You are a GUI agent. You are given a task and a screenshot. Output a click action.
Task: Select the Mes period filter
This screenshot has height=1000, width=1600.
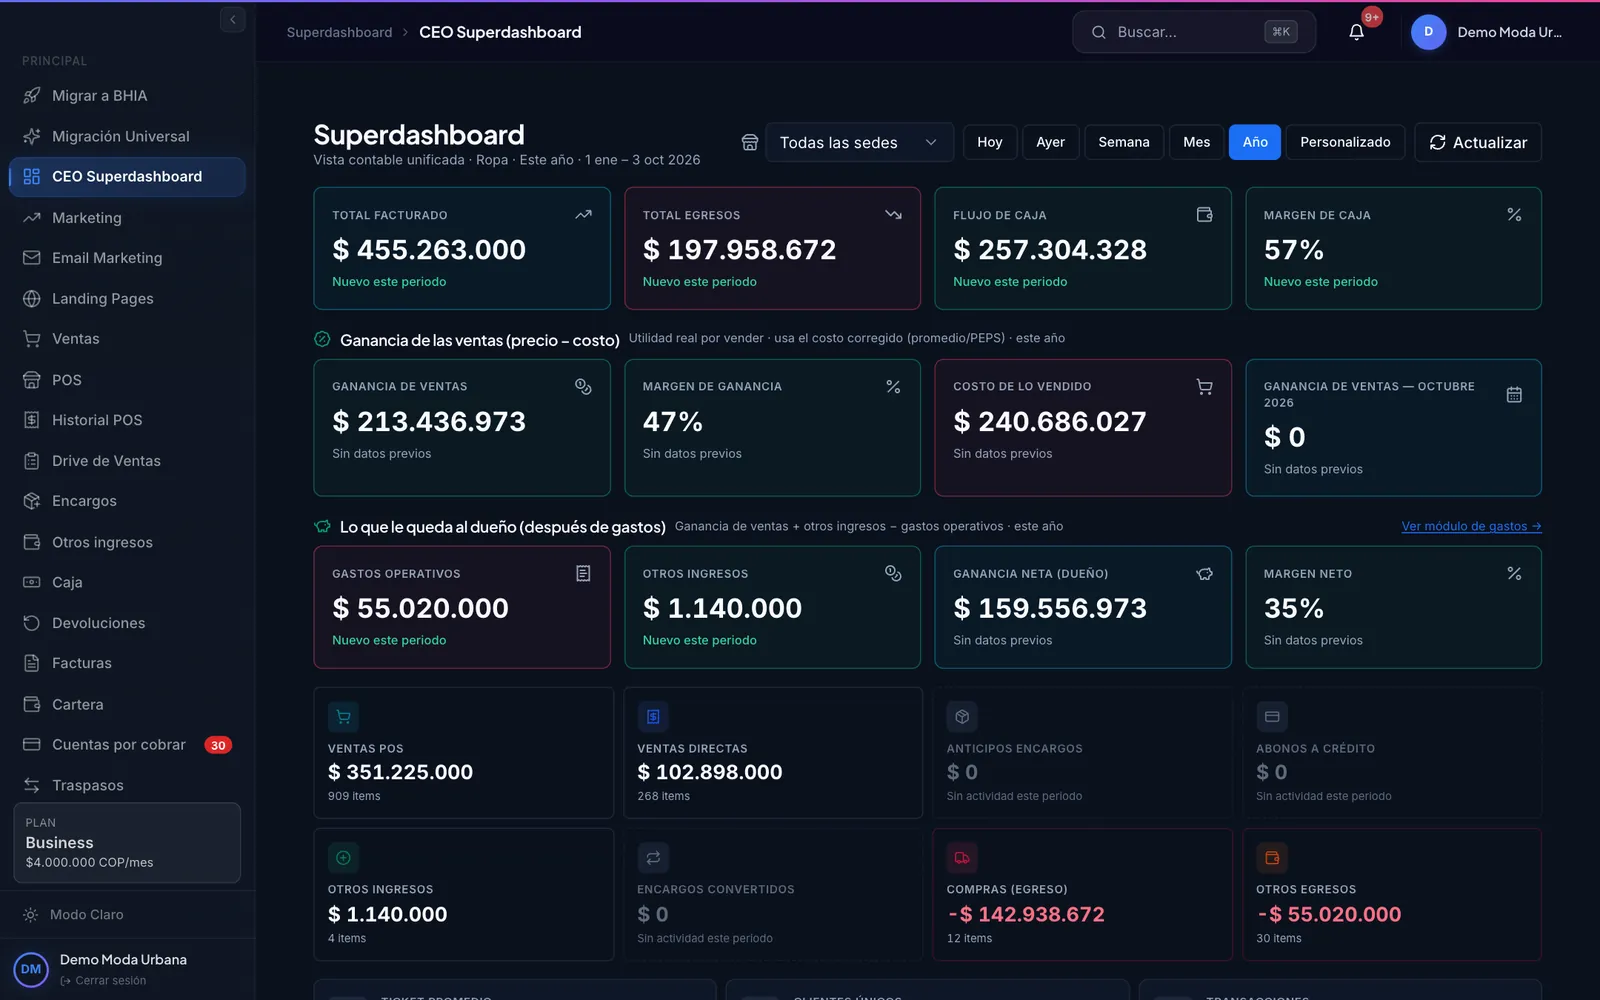pos(1197,142)
